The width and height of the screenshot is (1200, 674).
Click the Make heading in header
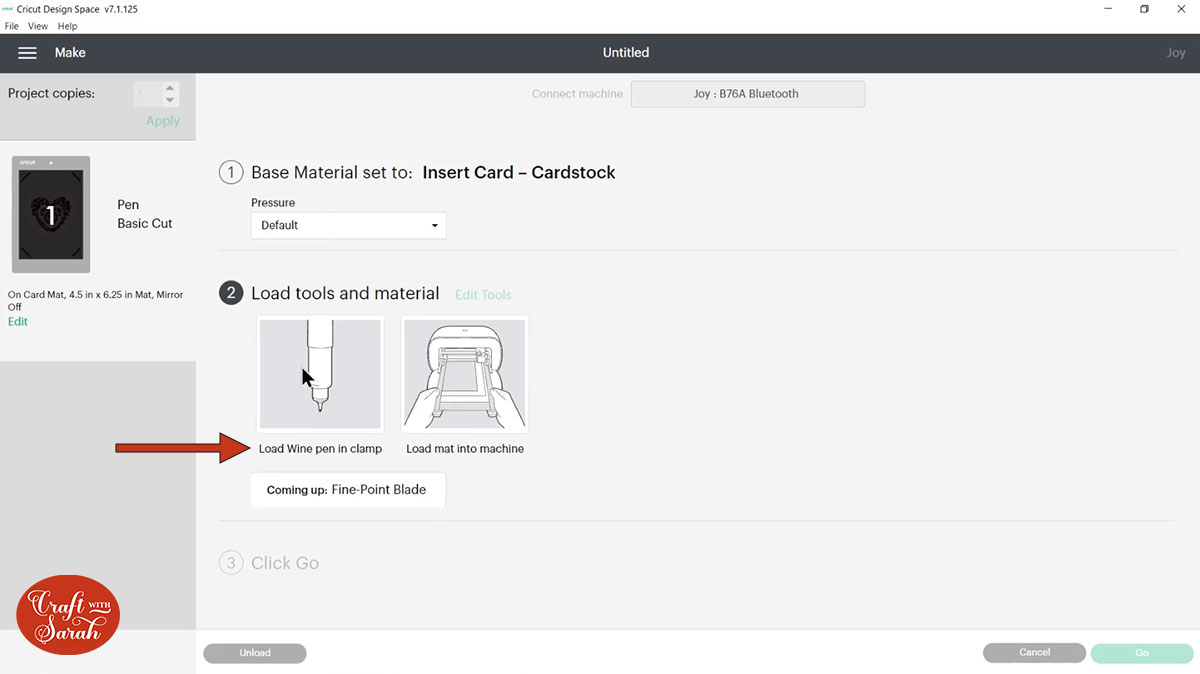70,53
